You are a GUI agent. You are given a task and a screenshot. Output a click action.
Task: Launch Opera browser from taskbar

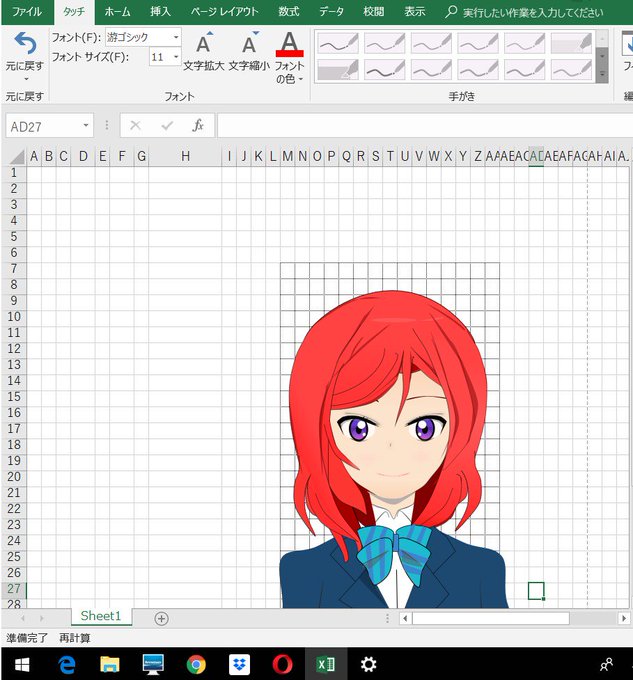282,664
